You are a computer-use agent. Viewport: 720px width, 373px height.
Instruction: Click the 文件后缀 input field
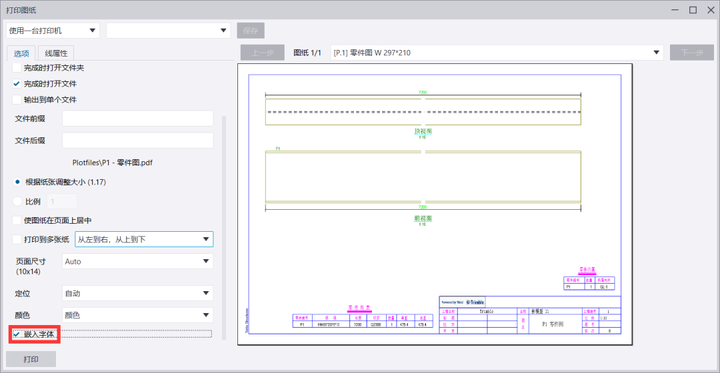point(138,141)
